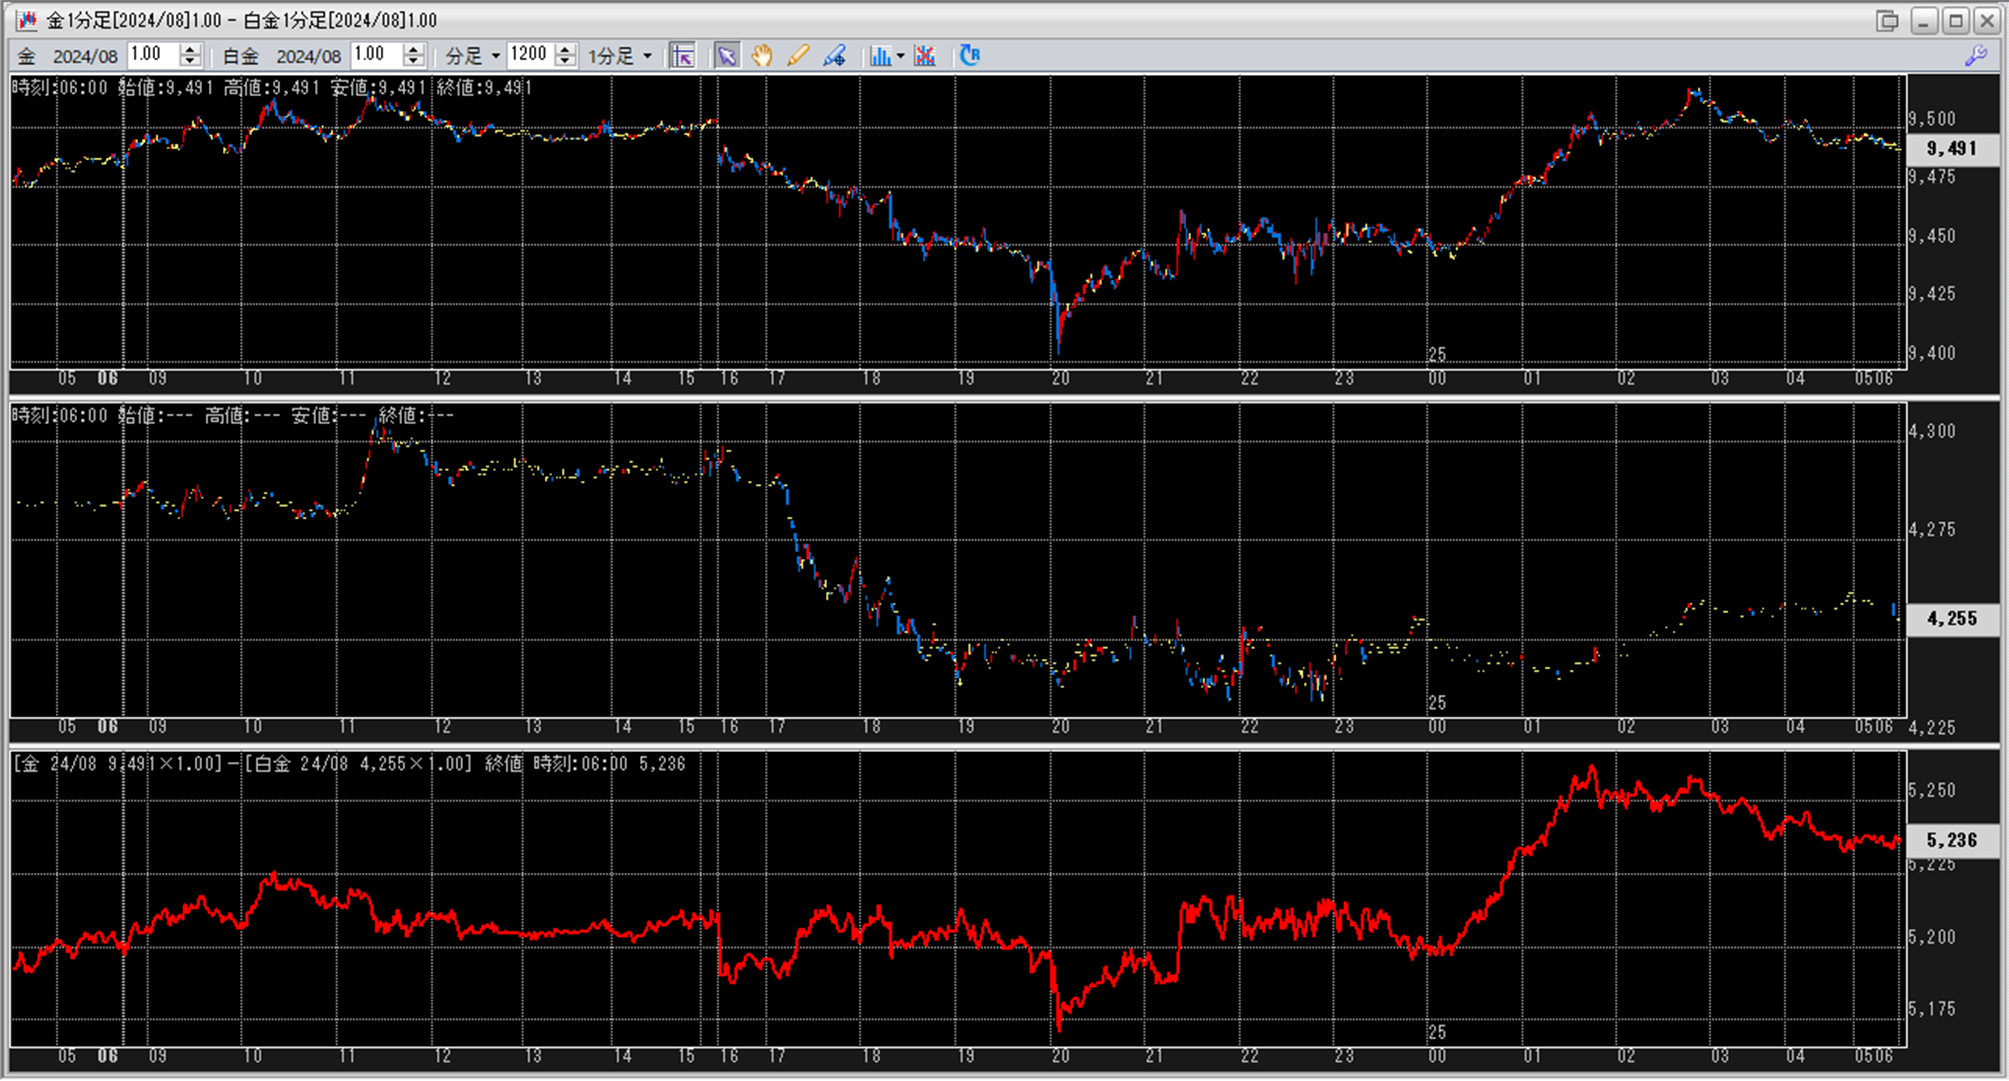Increase the 1200 bar count stepper
Image resolution: width=2009 pixels, height=1081 pixels.
click(x=566, y=50)
